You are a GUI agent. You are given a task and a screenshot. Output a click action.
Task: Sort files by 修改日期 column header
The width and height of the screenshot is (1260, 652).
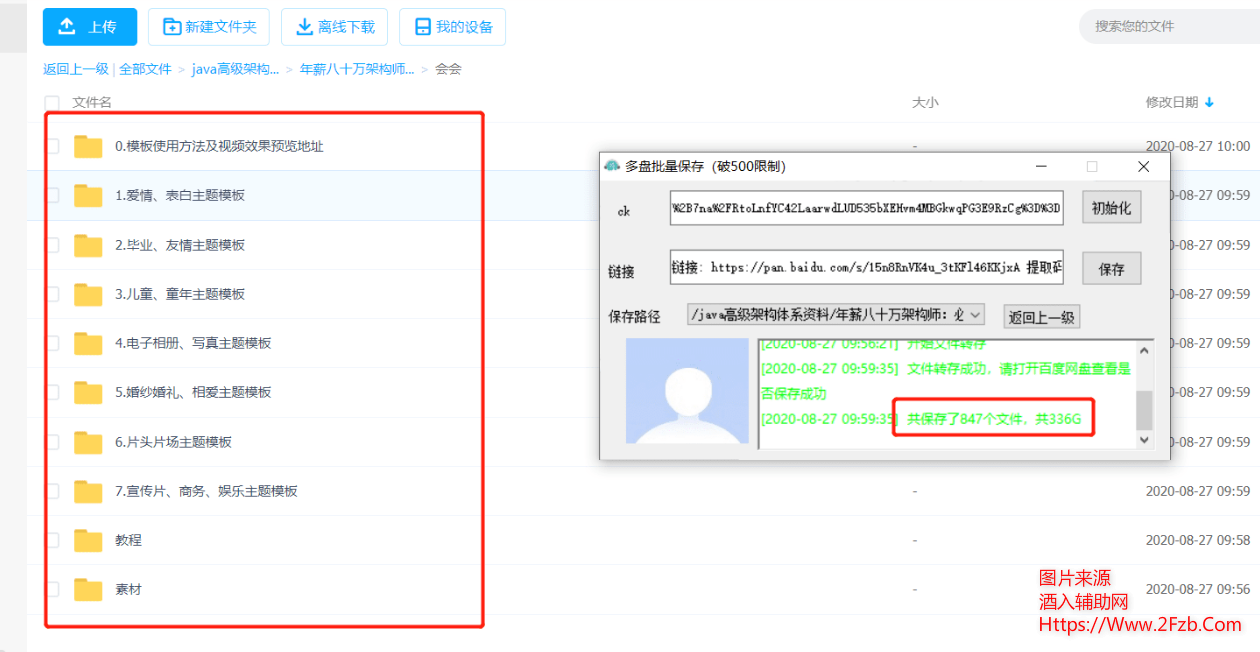1171,102
